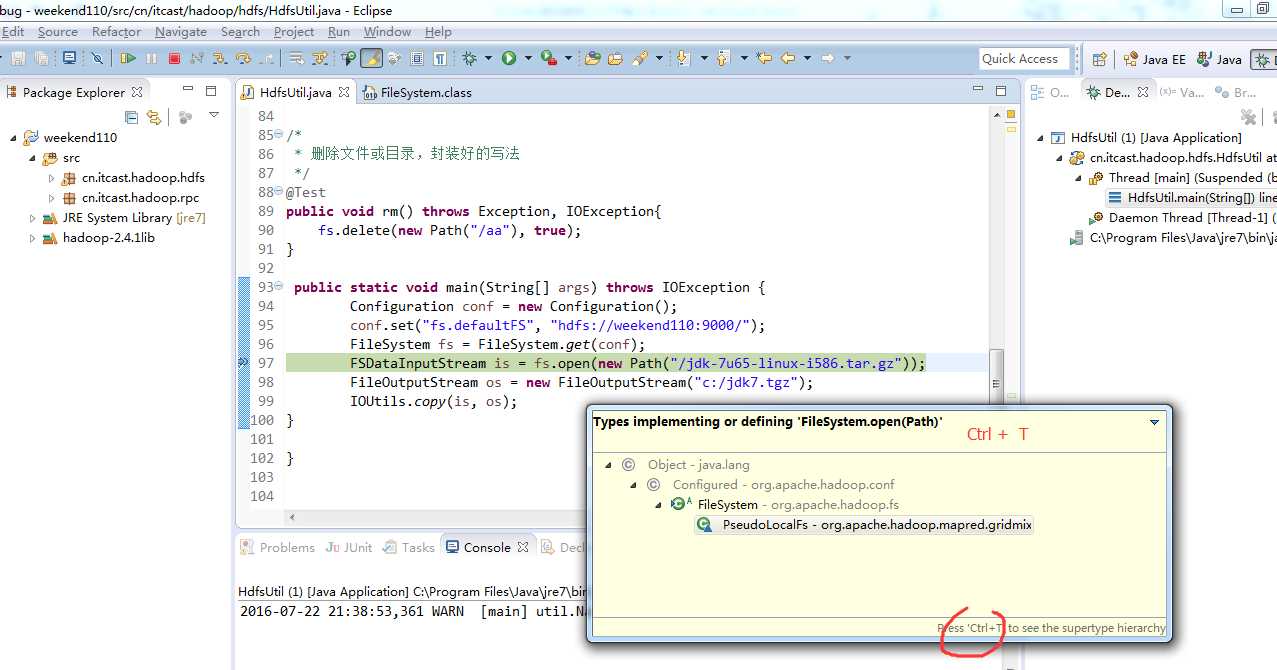Click the line 97 instruction pointer marker
The image size is (1277, 670).
[x=242, y=364]
